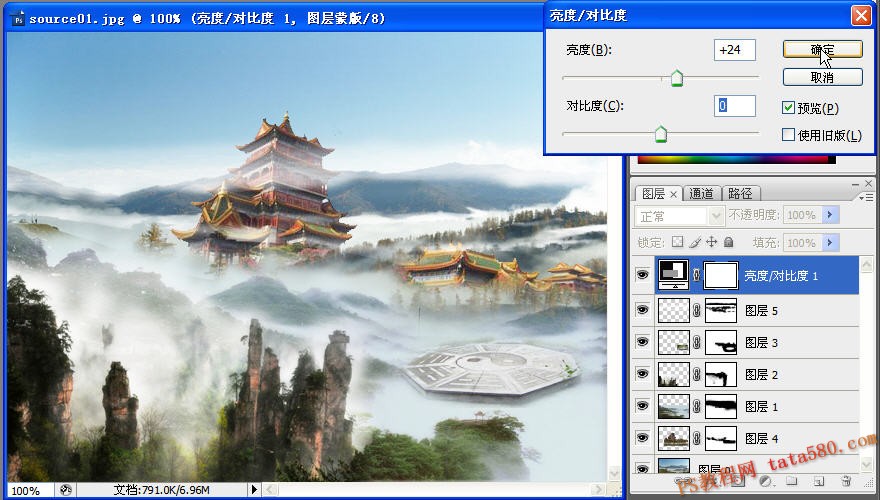Click layers panel scroll down arrow

[867, 465]
